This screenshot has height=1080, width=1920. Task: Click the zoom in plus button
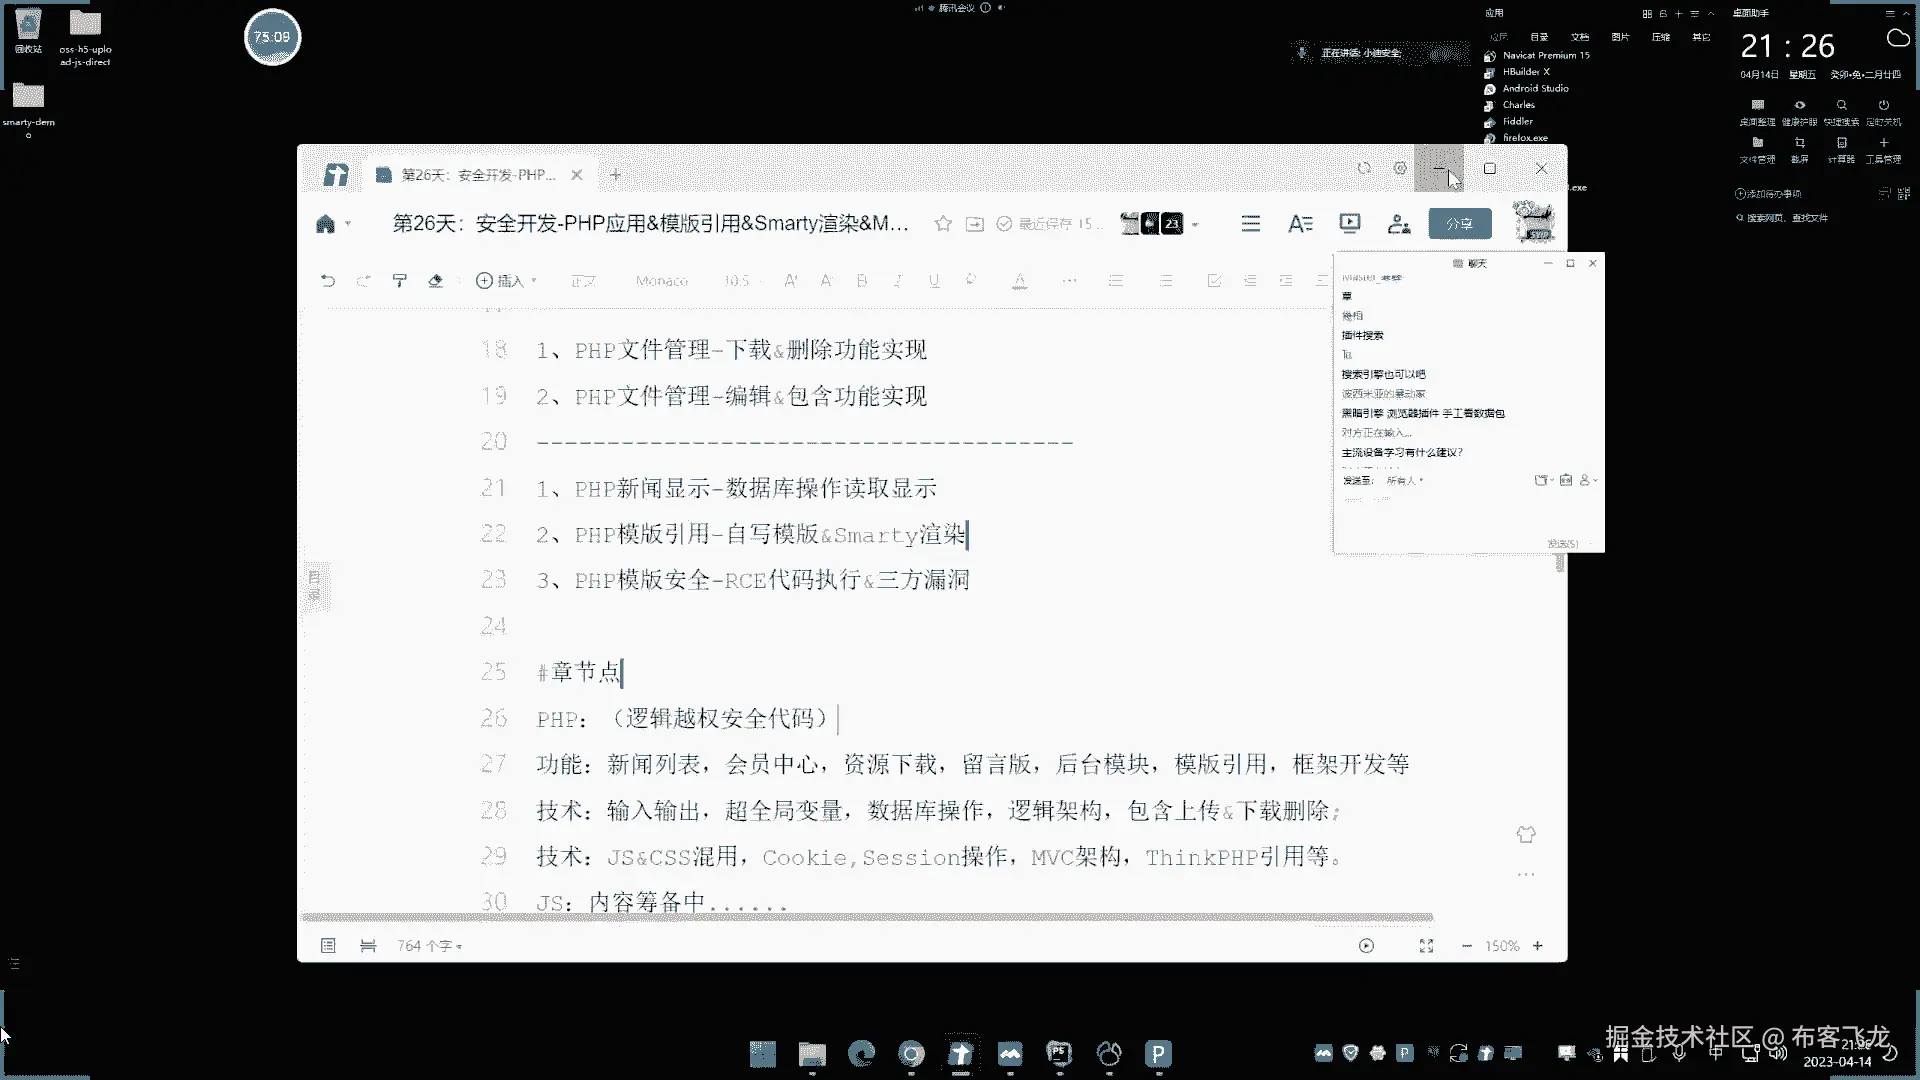[x=1537, y=946]
